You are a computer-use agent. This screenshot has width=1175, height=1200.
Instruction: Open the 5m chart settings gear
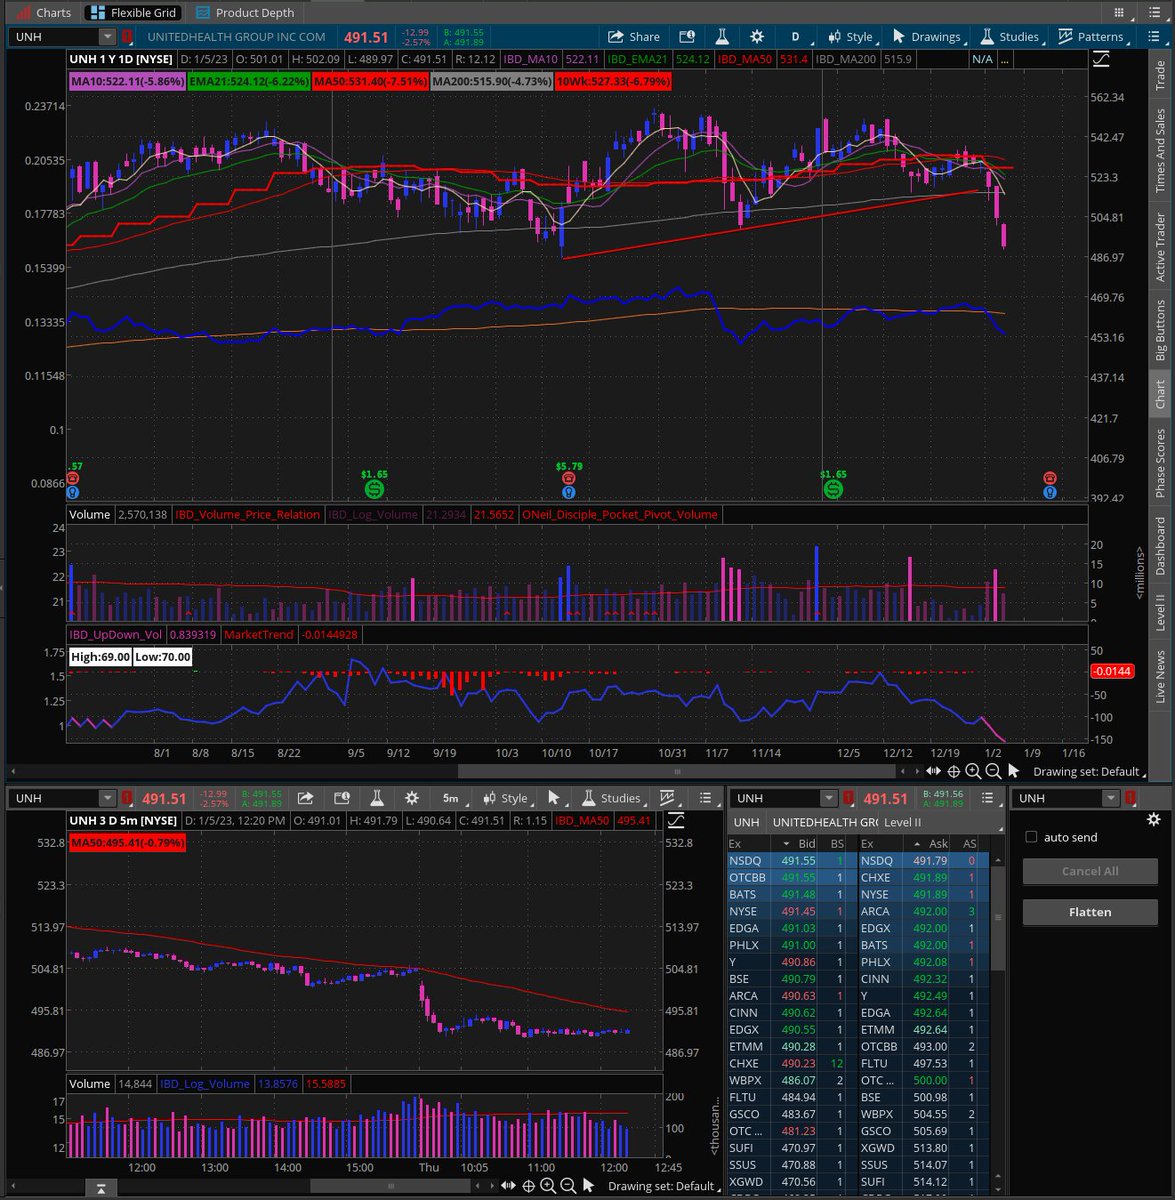click(x=412, y=798)
